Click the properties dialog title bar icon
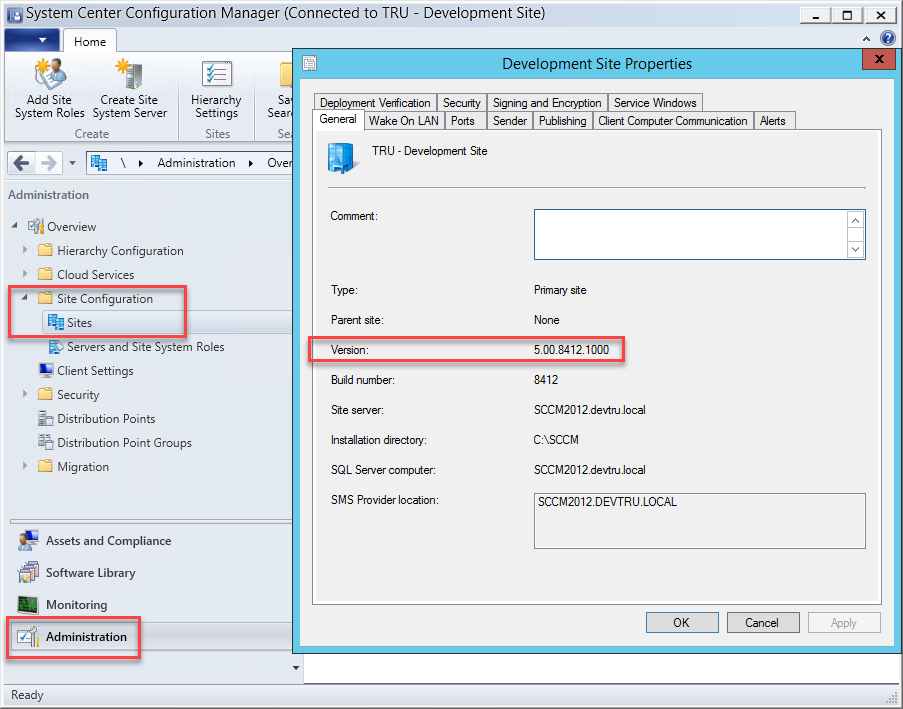The image size is (903, 709). (310, 63)
